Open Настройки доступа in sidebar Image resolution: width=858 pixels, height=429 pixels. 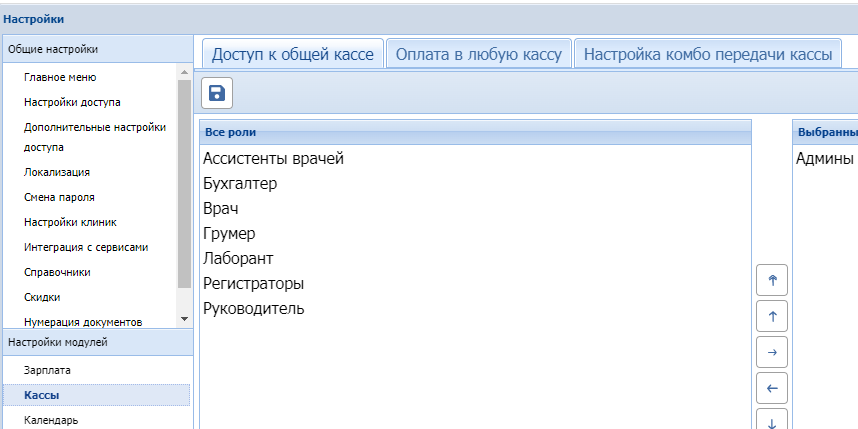coord(73,101)
